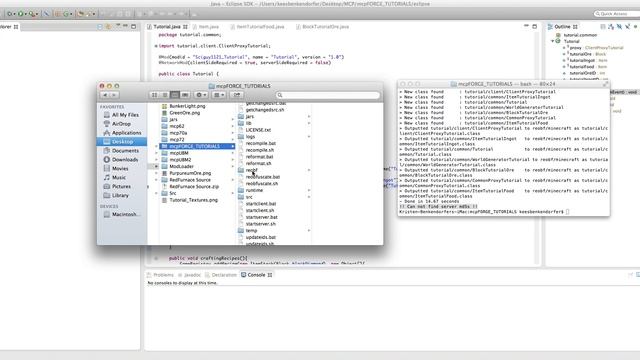Image resolution: width=640 pixels, height=360 pixels.
Task: Expand the mcp62 folder in Finder
Action: (x=233, y=126)
